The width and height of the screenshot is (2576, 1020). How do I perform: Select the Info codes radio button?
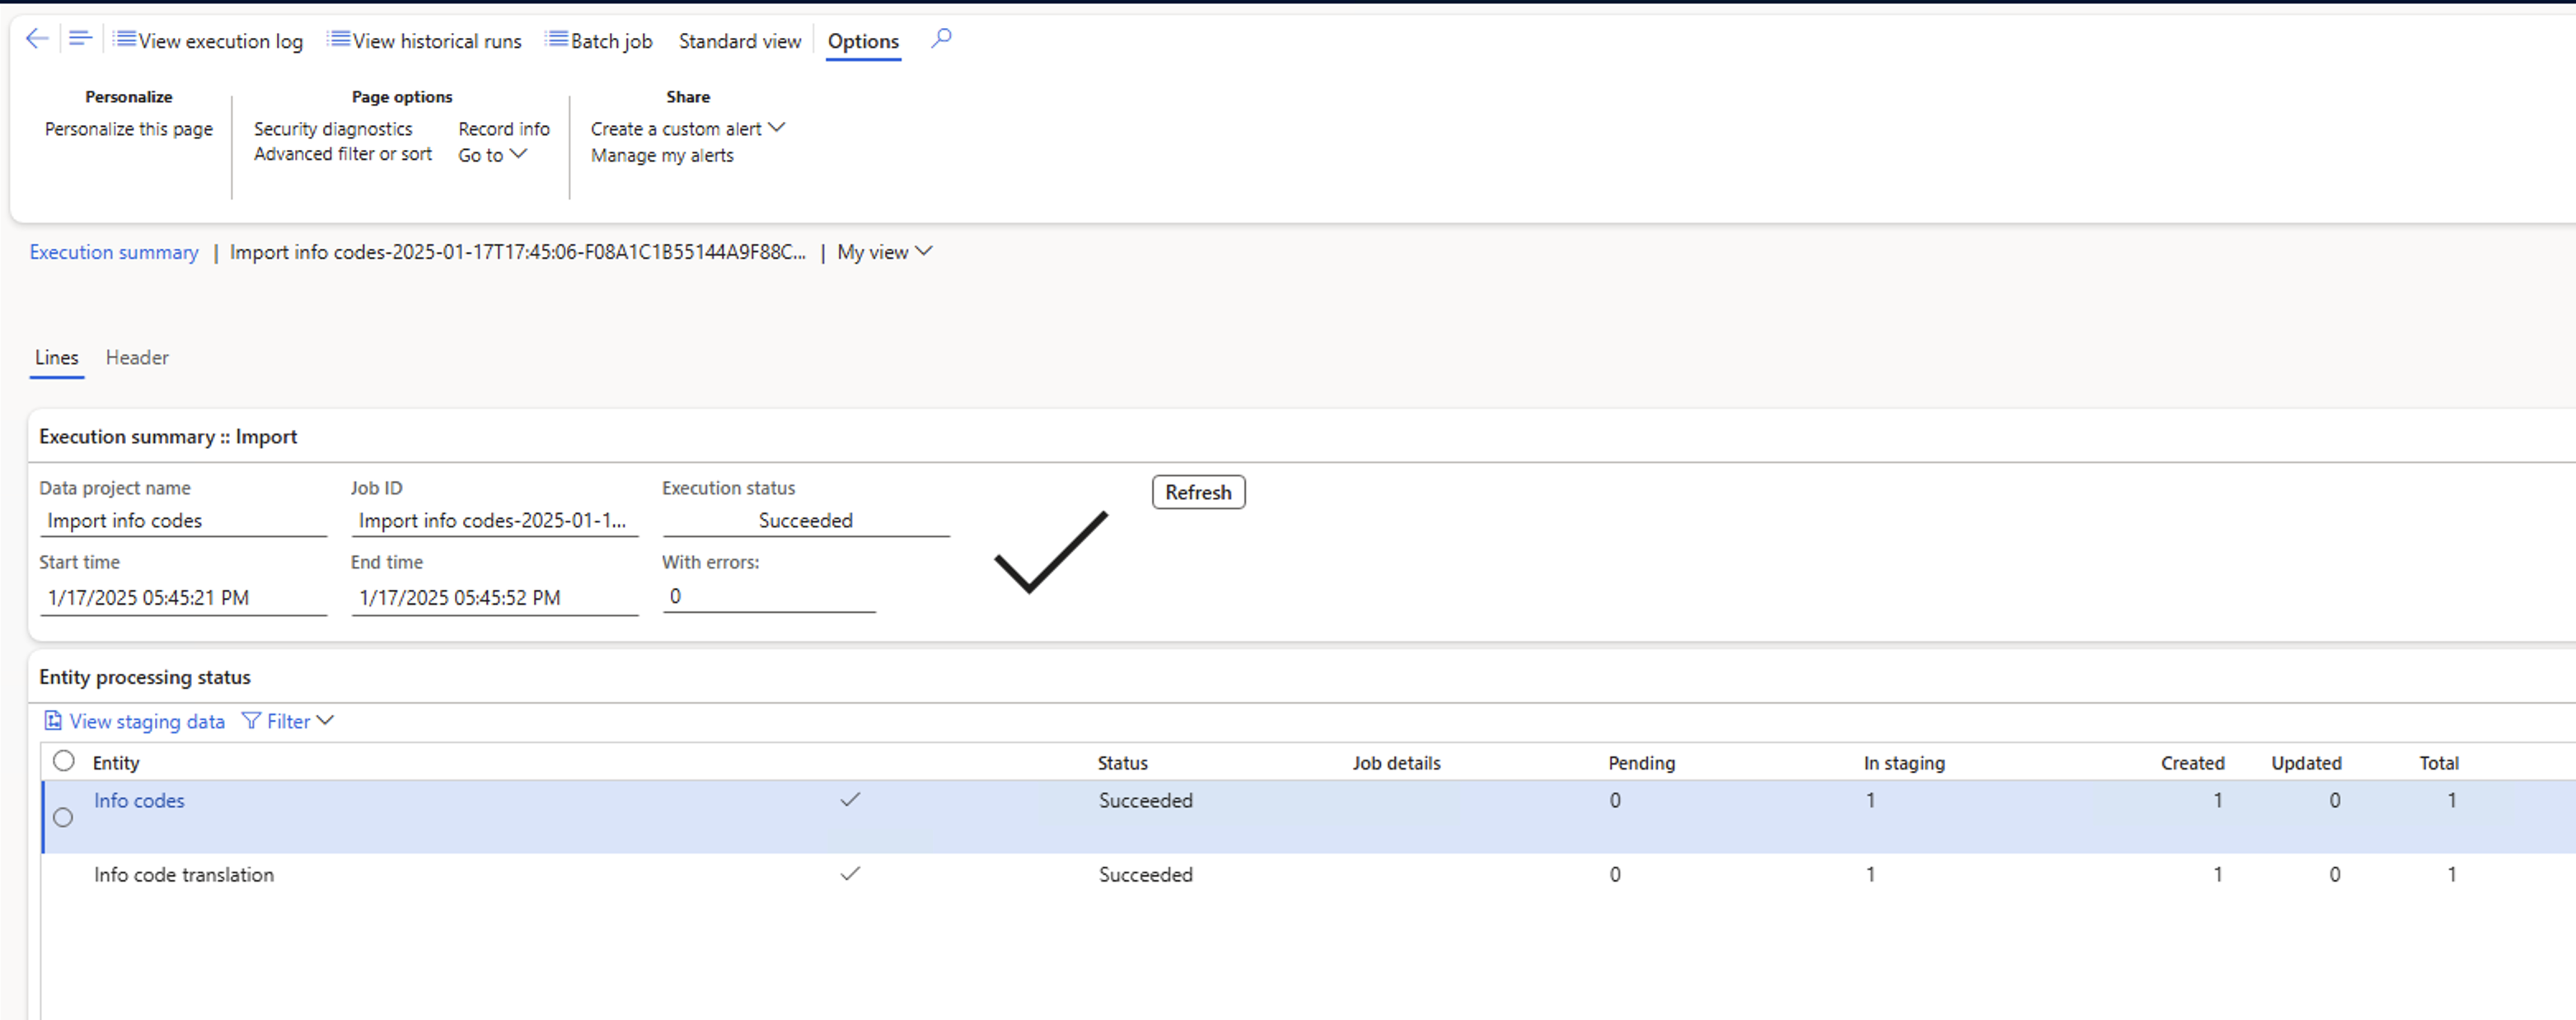(x=64, y=816)
